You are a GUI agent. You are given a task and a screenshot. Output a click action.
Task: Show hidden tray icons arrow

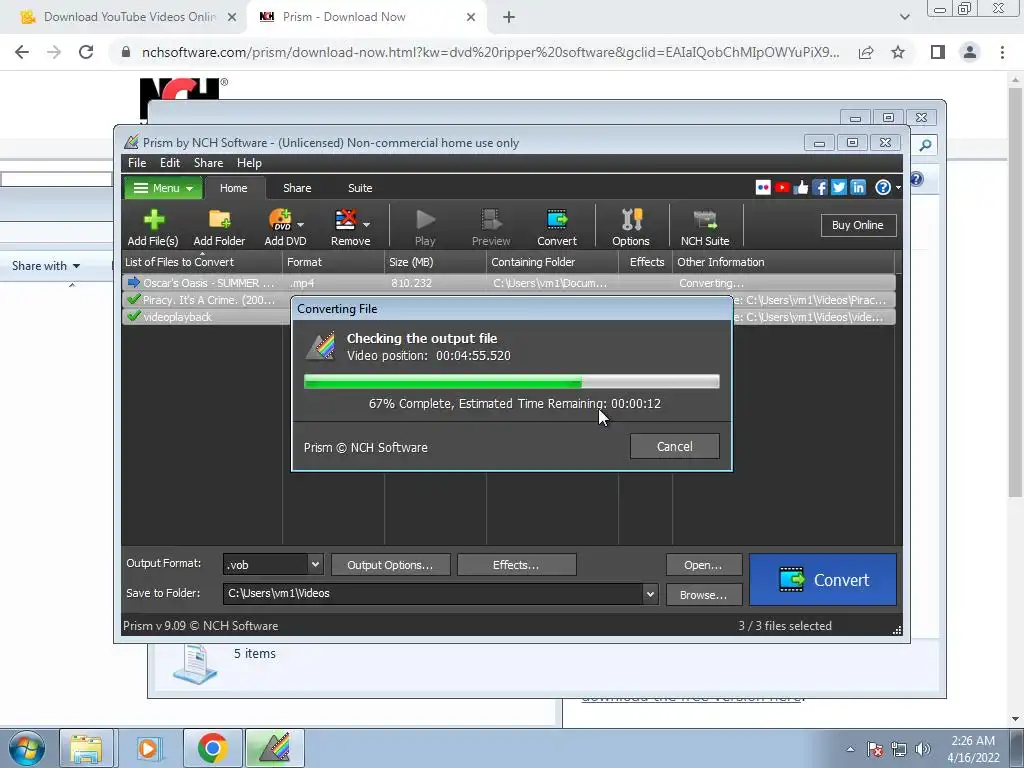(x=850, y=749)
